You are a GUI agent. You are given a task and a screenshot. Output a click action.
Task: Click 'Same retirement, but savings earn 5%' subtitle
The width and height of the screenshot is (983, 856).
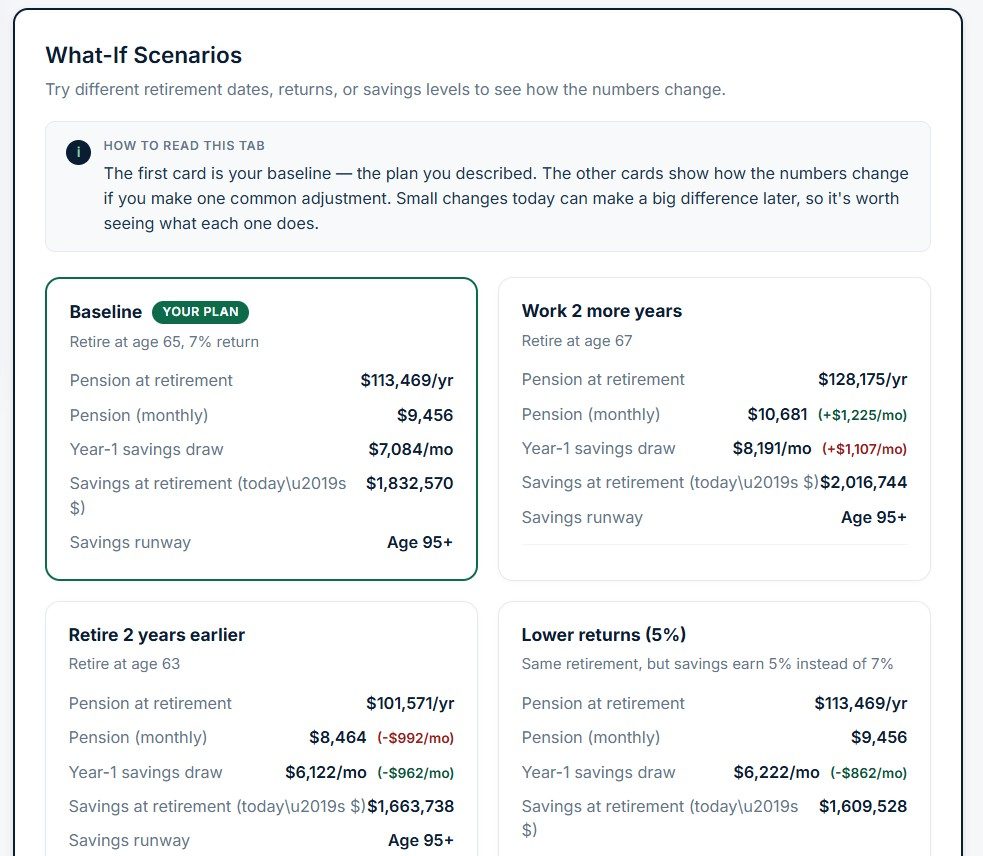[707, 663]
